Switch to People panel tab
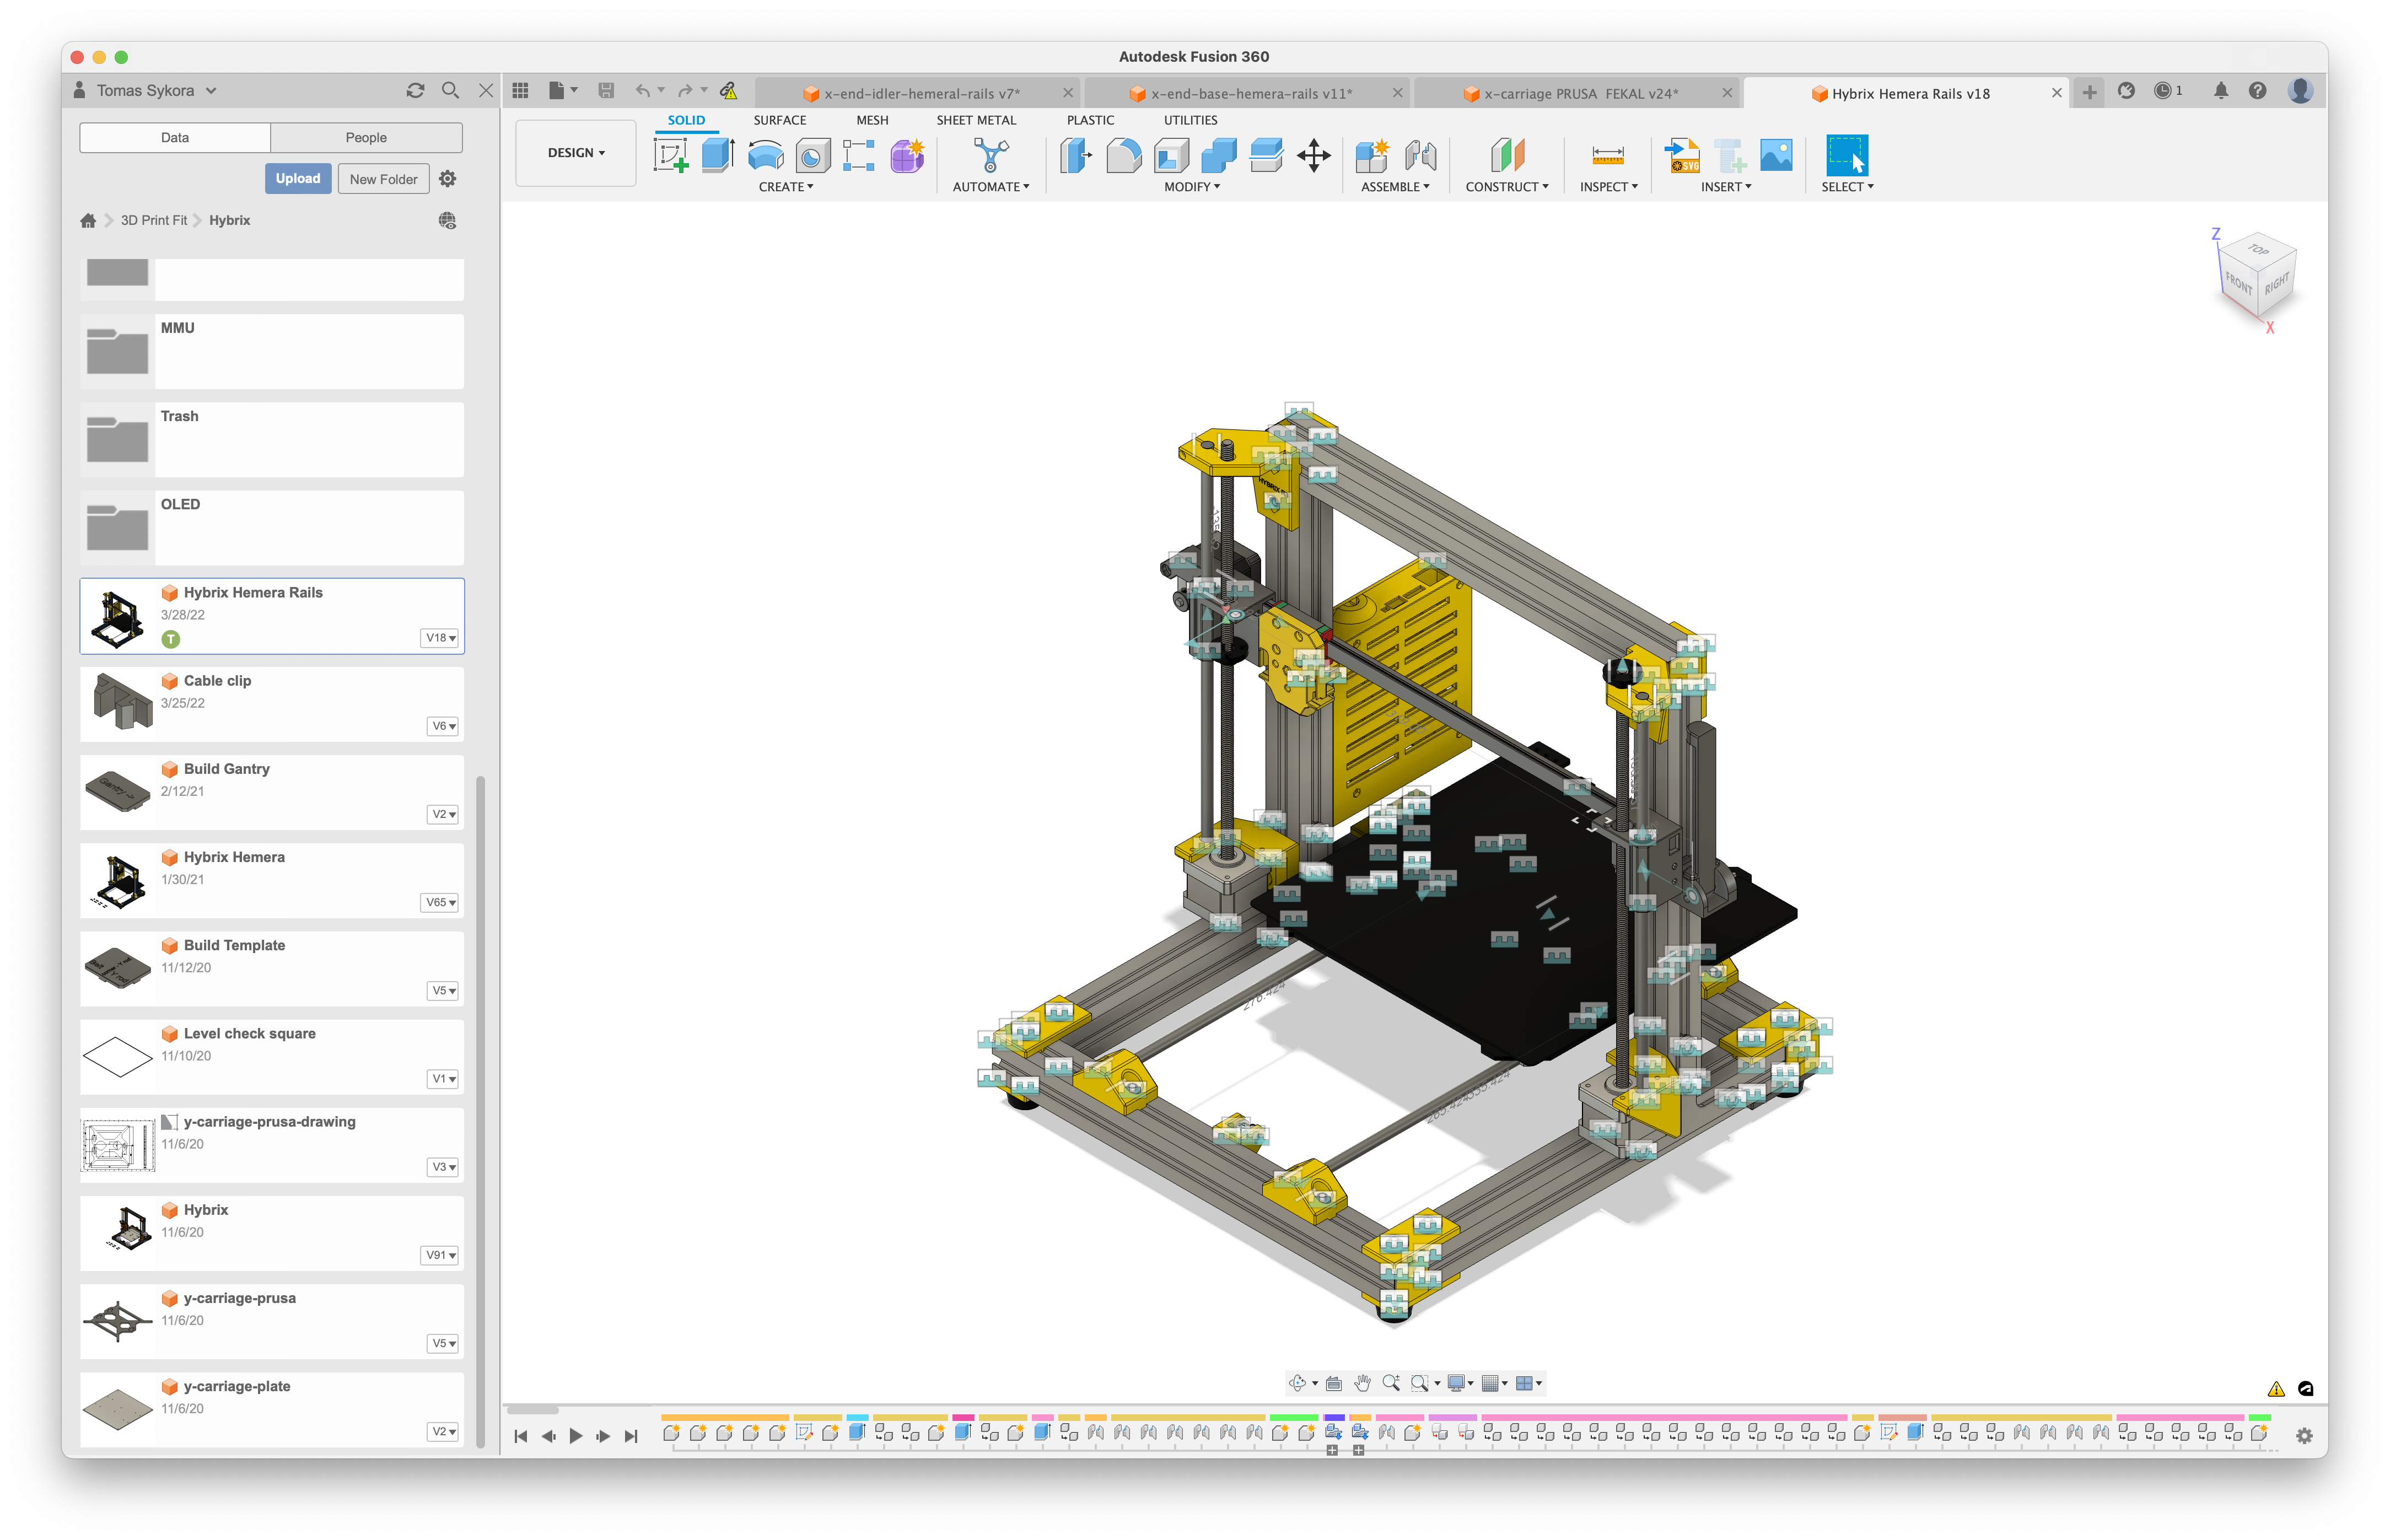Viewport: 2390px width, 1540px height. 366,137
